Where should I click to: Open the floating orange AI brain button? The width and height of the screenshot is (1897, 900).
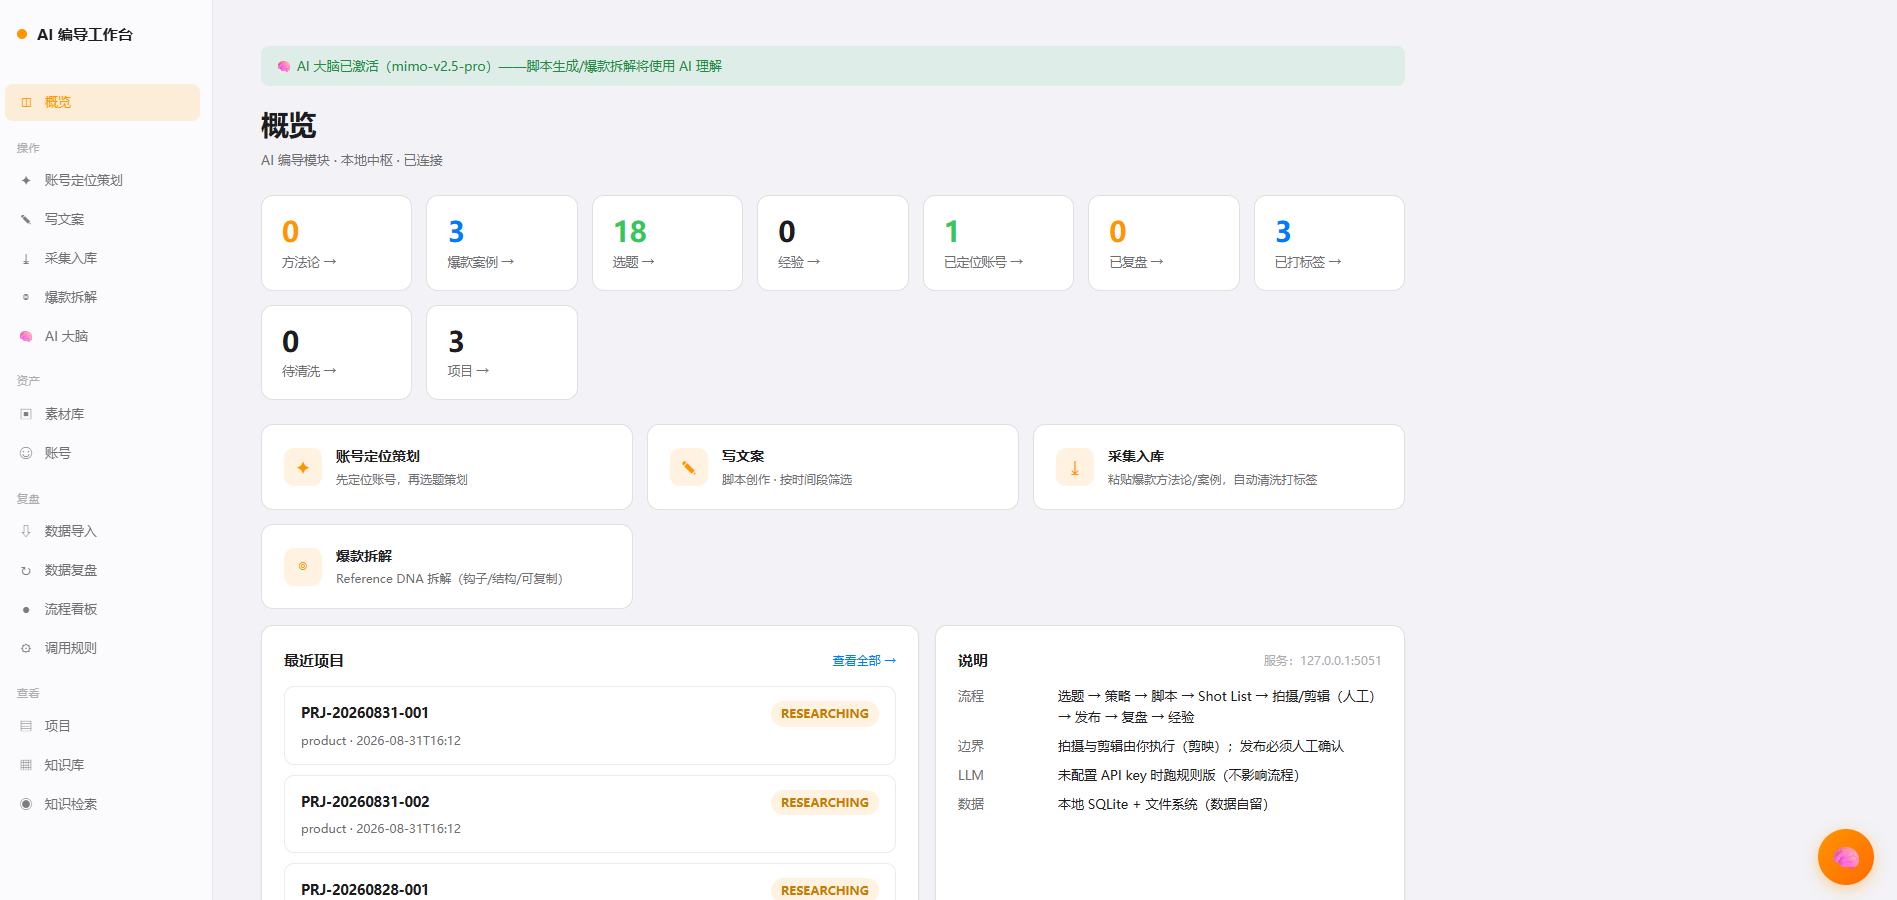click(1845, 857)
